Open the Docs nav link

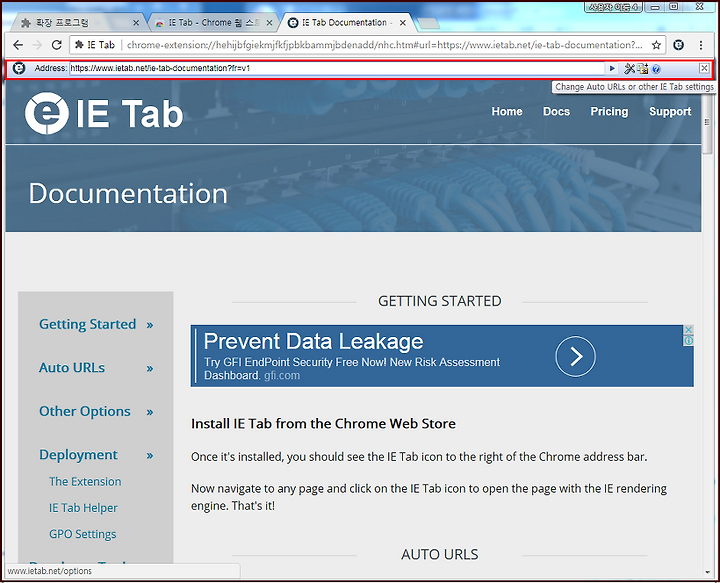[x=556, y=112]
